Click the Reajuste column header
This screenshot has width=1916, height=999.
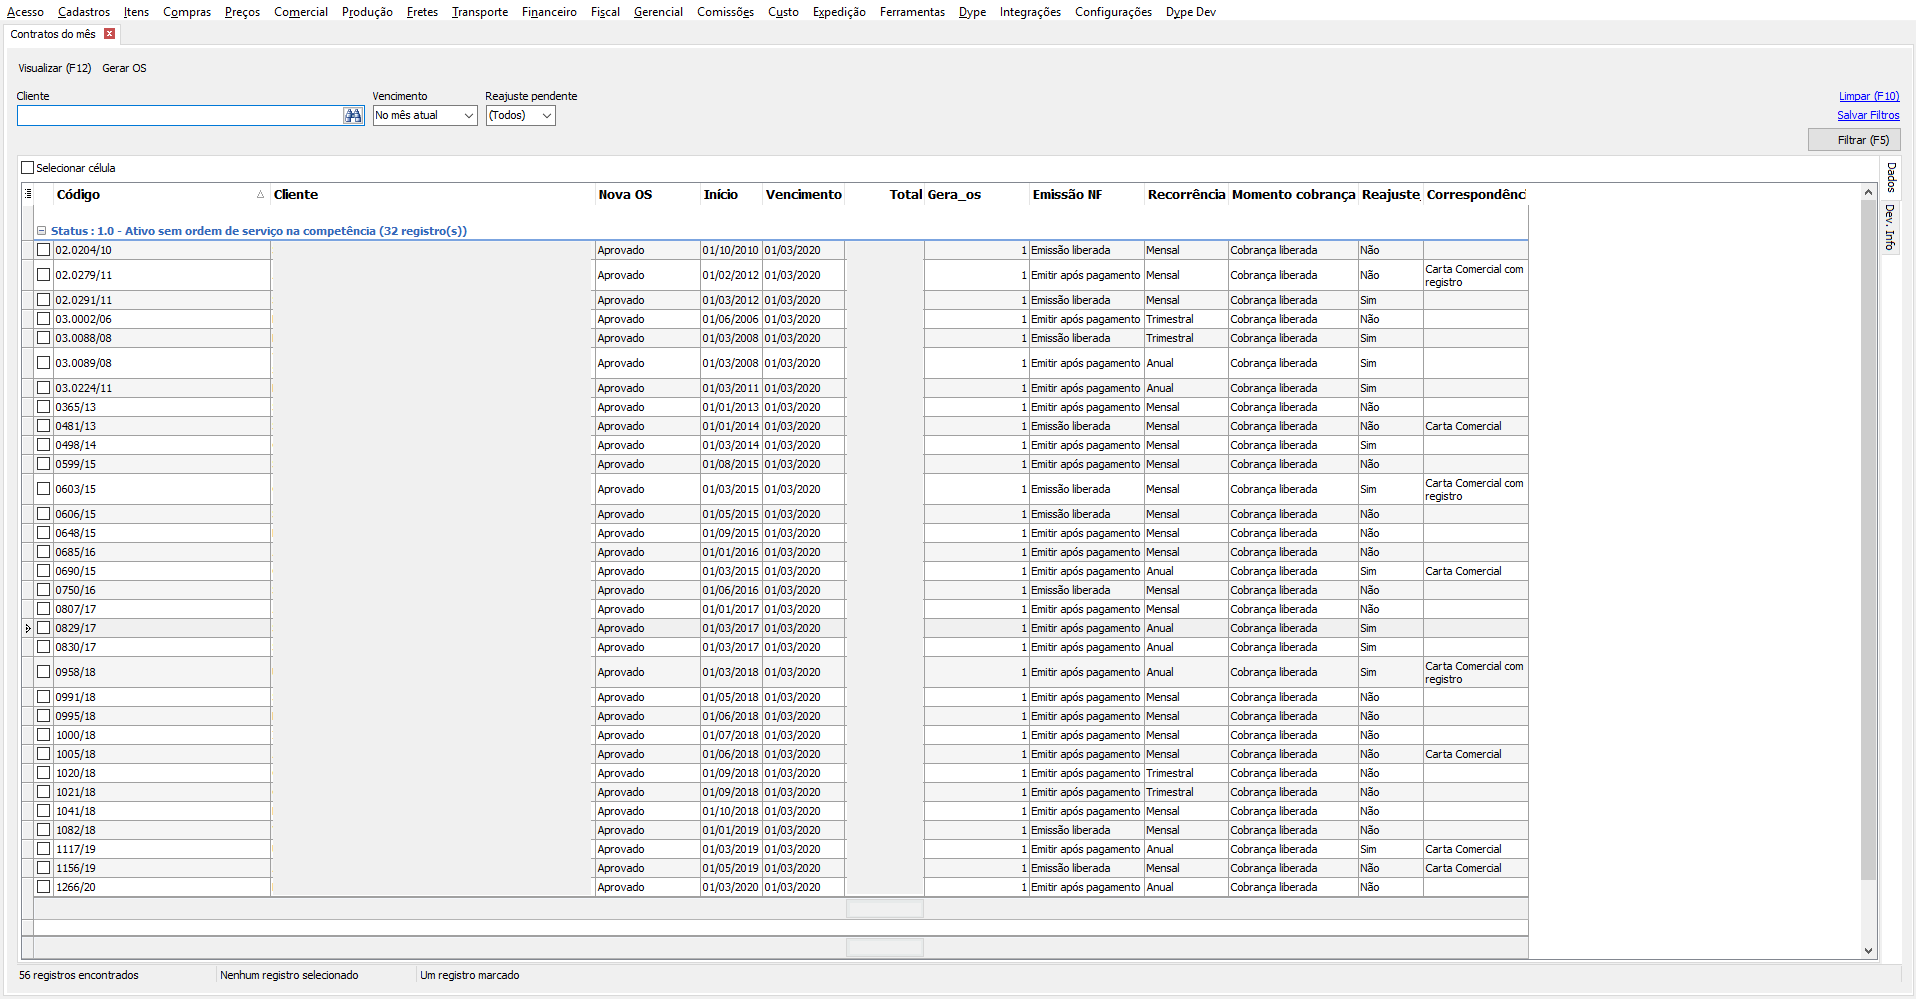[1391, 195]
